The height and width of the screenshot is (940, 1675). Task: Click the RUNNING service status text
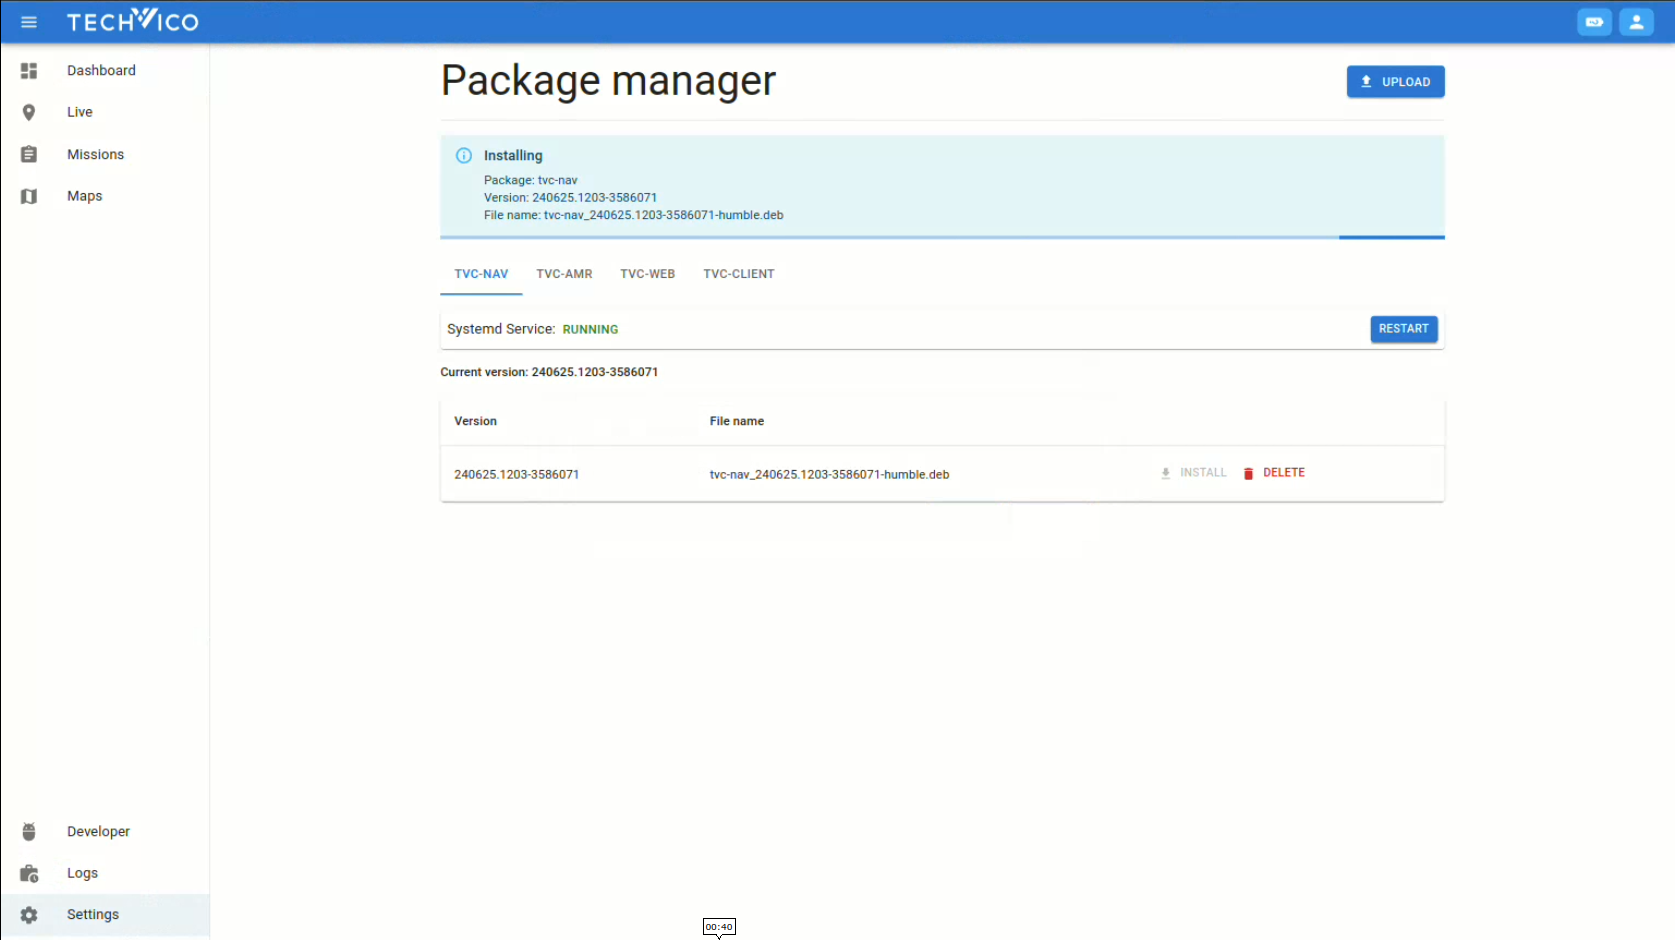click(x=590, y=329)
